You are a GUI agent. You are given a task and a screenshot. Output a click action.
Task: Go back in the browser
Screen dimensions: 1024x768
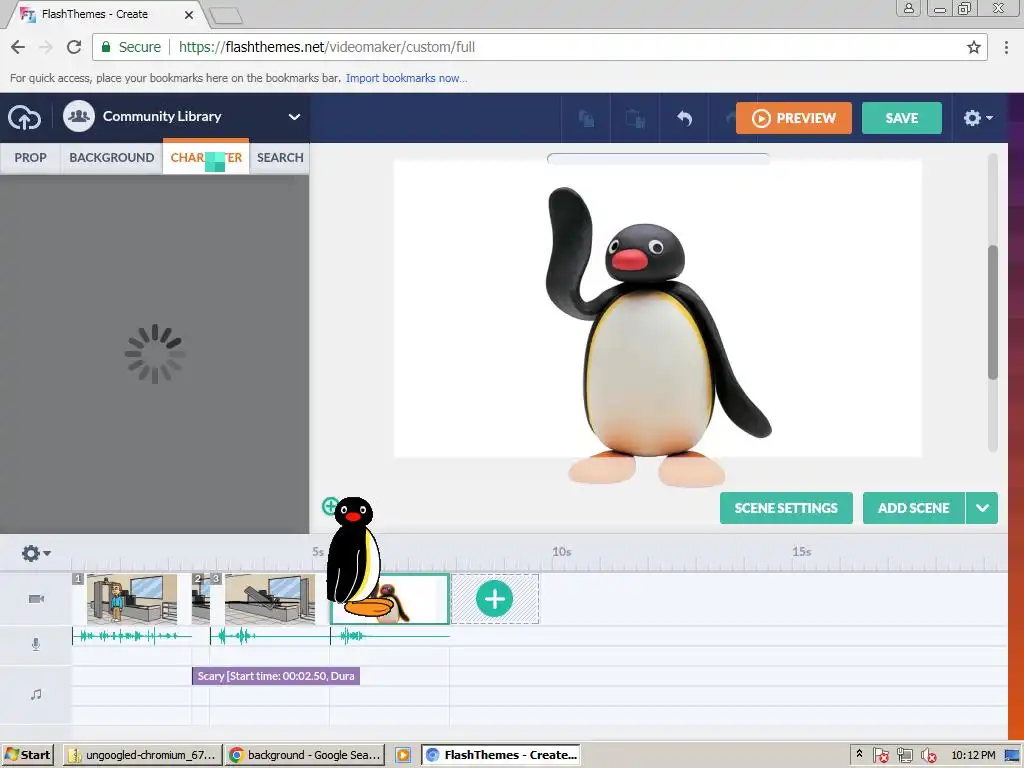(x=18, y=47)
